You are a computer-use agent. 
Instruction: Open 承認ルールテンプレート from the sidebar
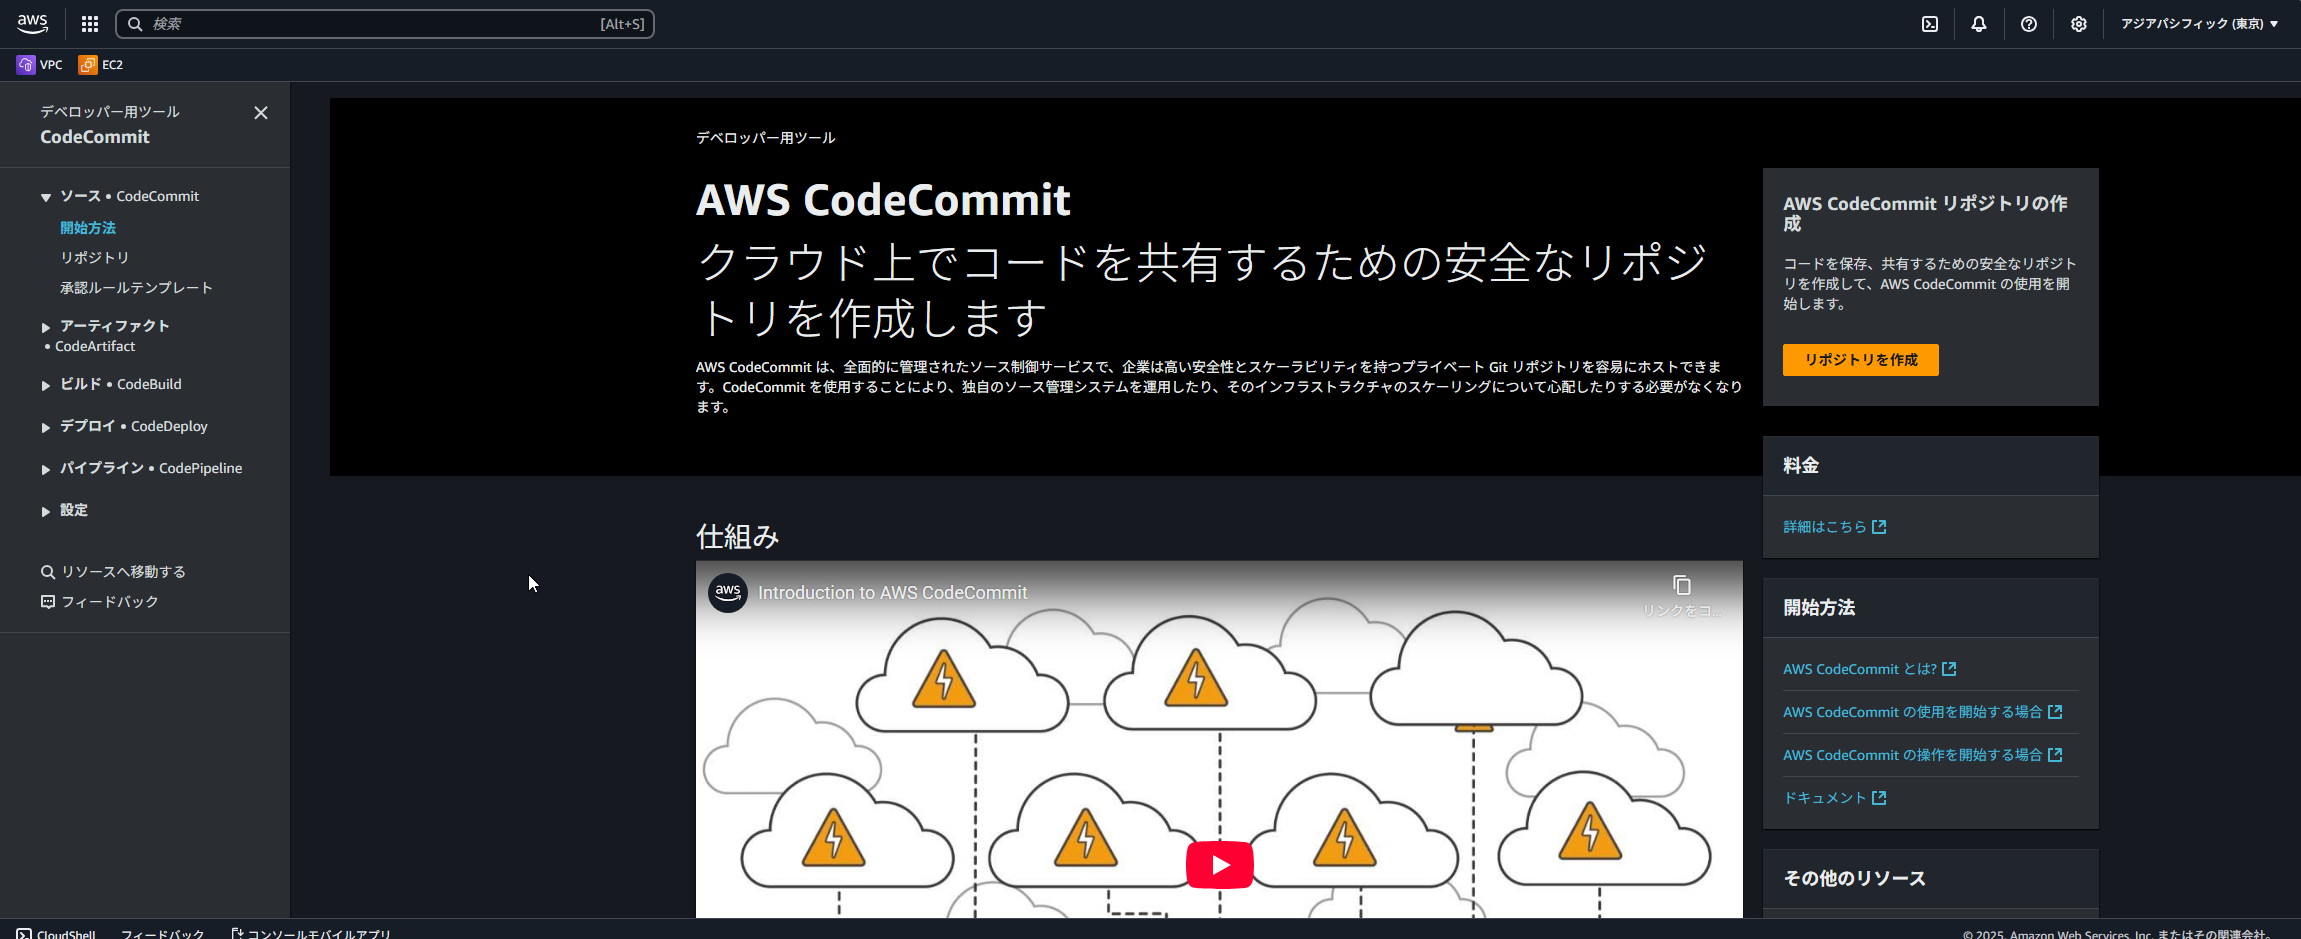tap(136, 287)
